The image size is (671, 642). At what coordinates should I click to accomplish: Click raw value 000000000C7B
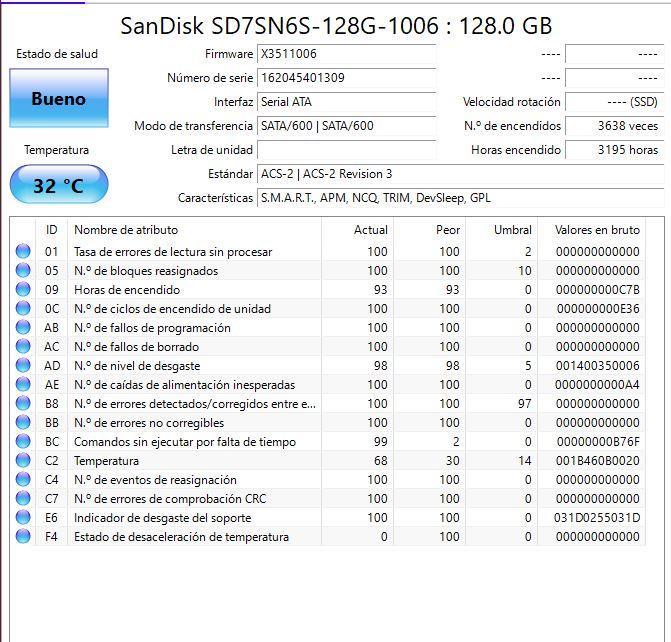(x=598, y=290)
